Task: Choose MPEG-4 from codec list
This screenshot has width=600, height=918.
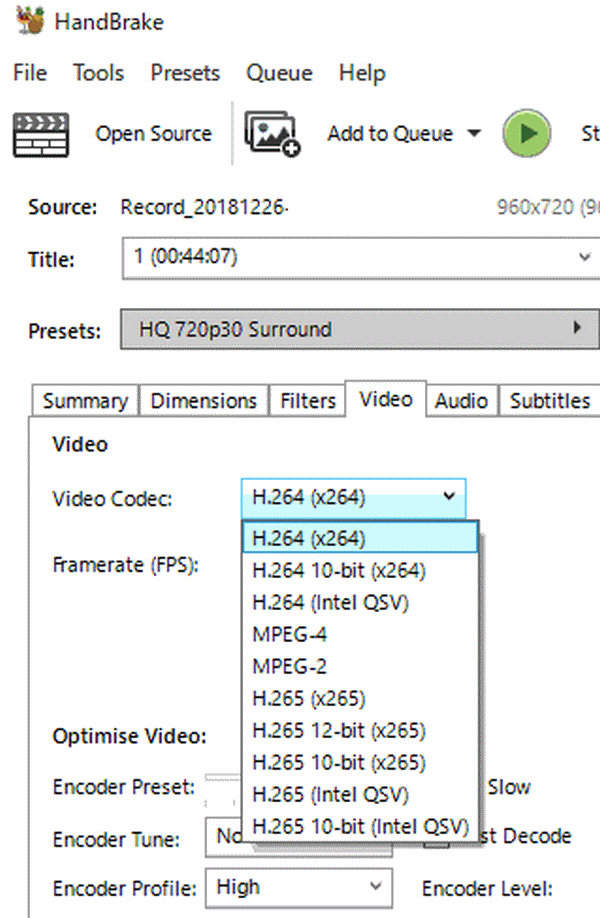Action: pos(360,634)
